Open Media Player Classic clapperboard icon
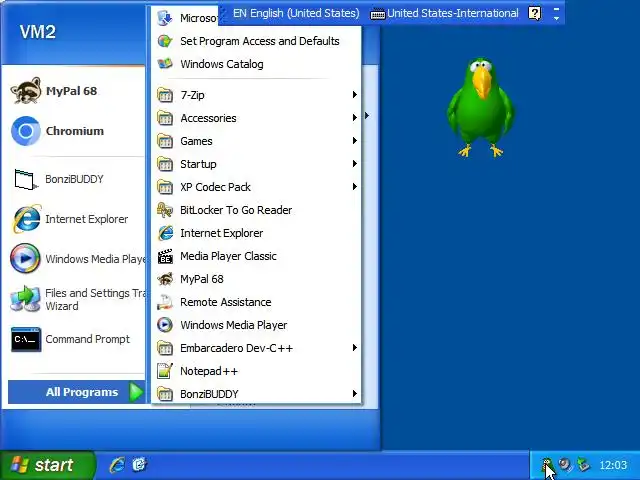 click(165, 256)
